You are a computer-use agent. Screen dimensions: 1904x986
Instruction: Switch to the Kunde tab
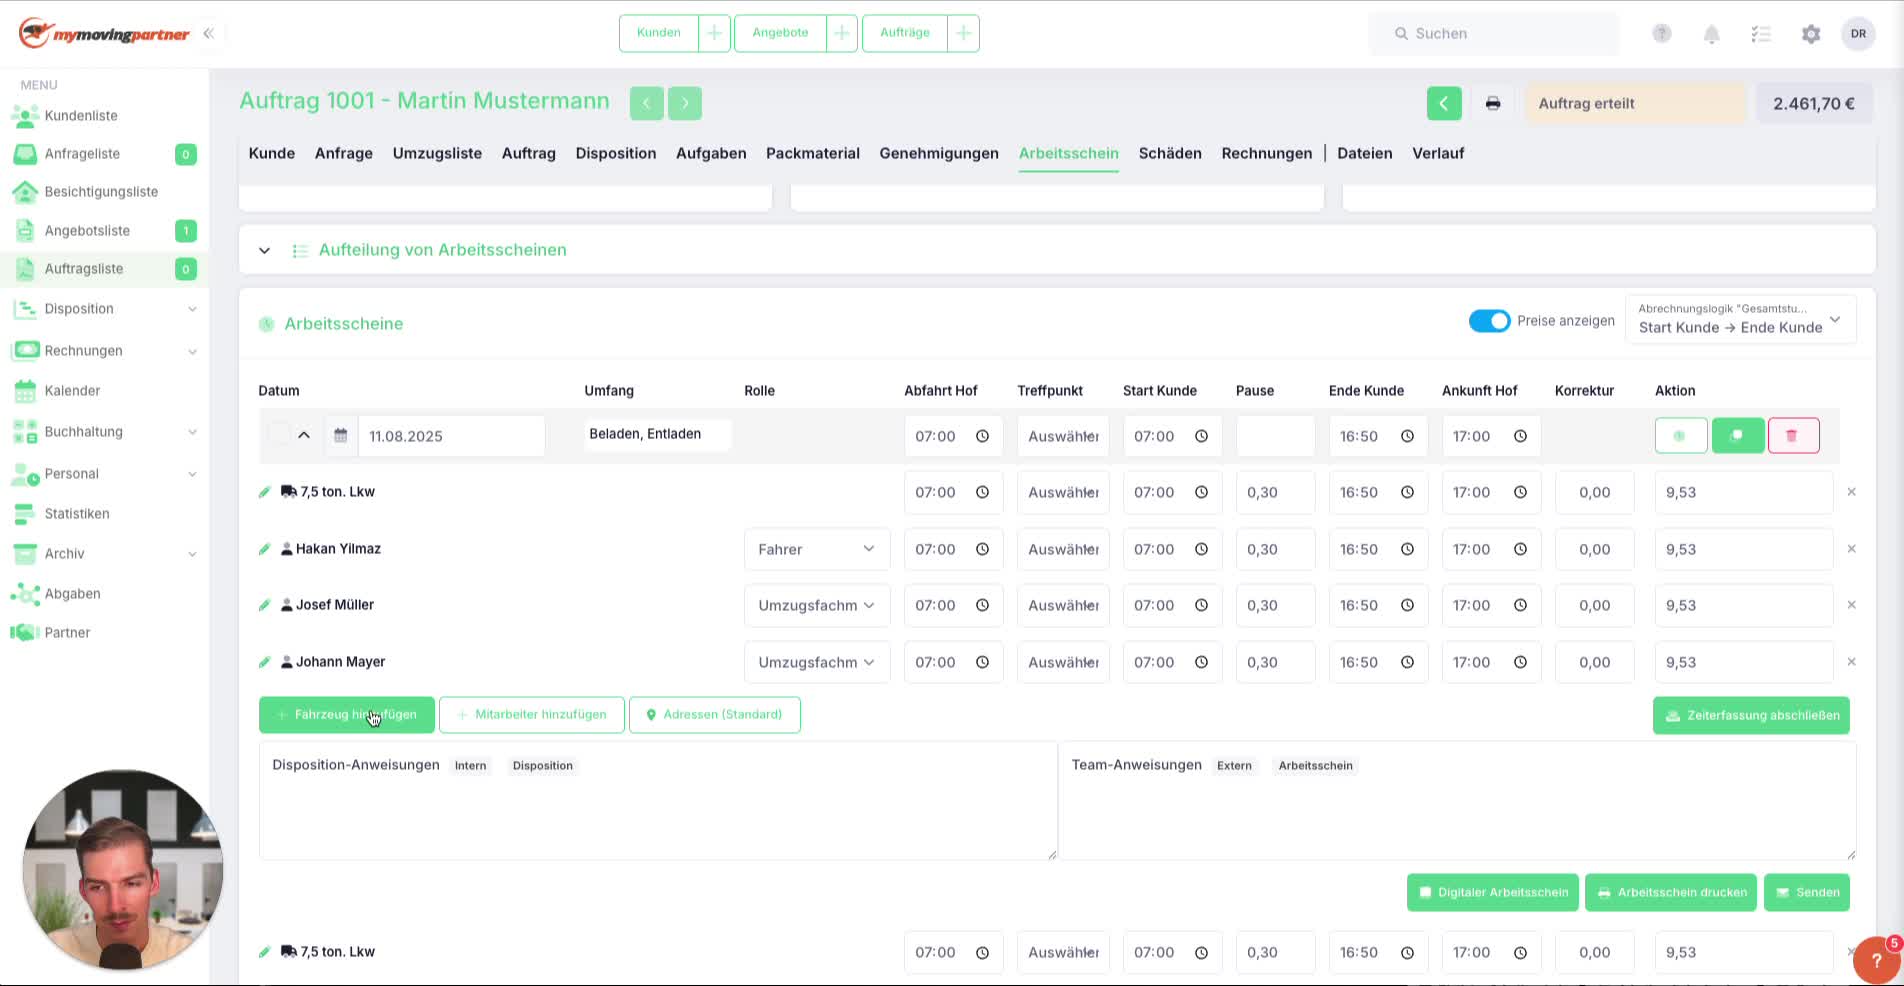point(272,153)
